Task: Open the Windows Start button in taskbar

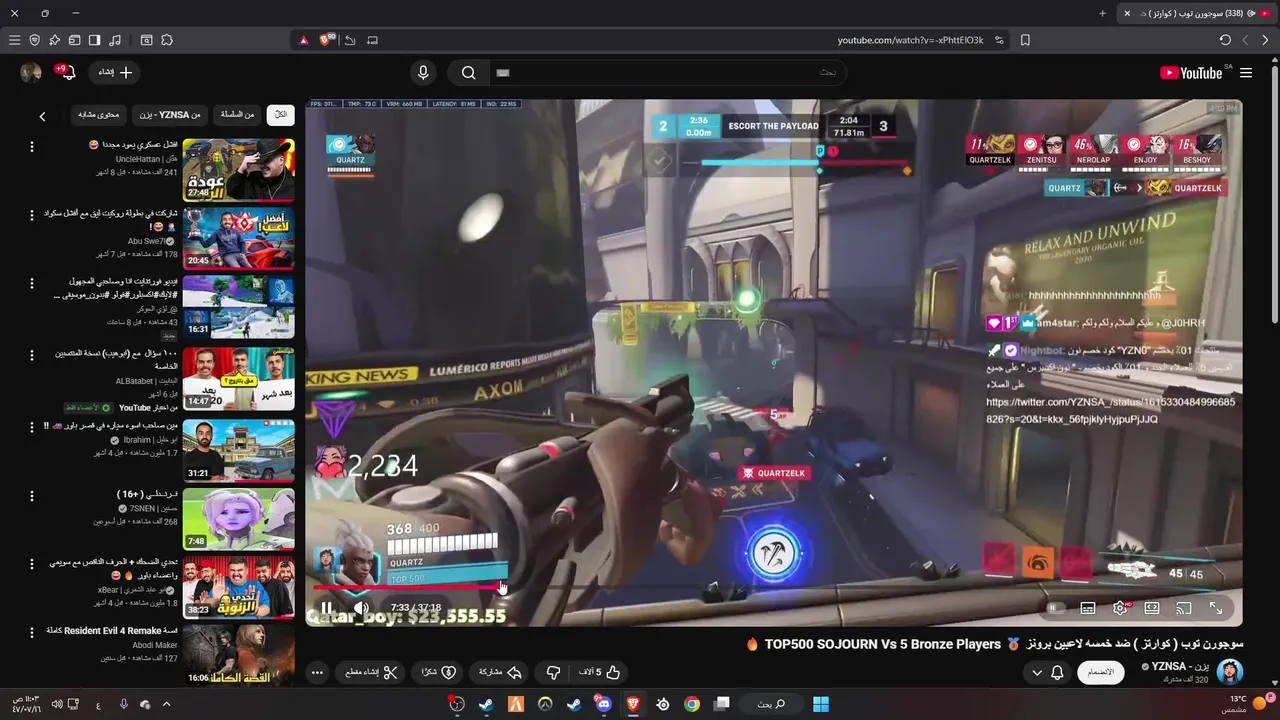Action: tap(820, 704)
